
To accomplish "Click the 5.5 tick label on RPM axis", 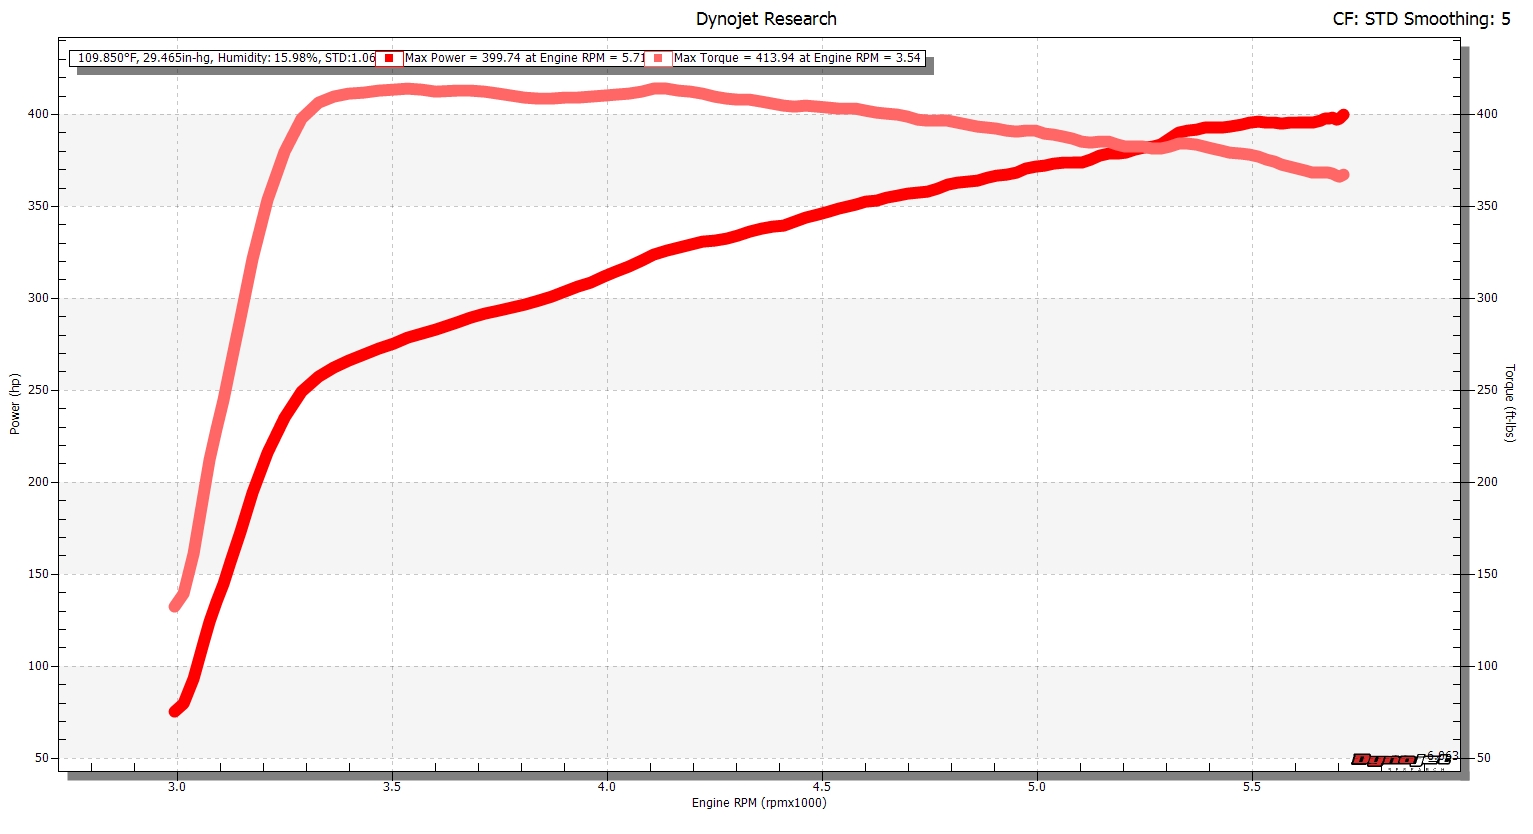I will click(1252, 787).
